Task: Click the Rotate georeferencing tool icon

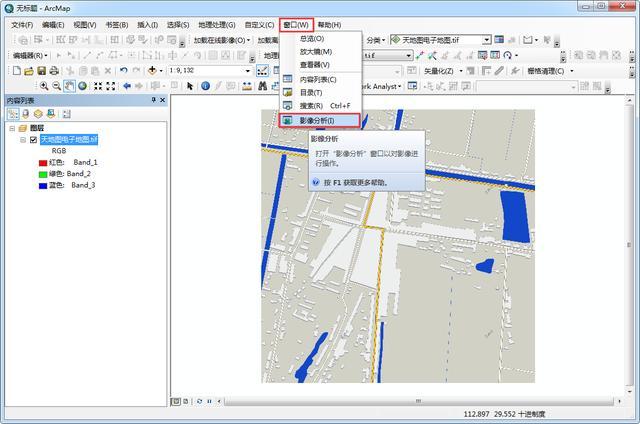Action: point(507,55)
